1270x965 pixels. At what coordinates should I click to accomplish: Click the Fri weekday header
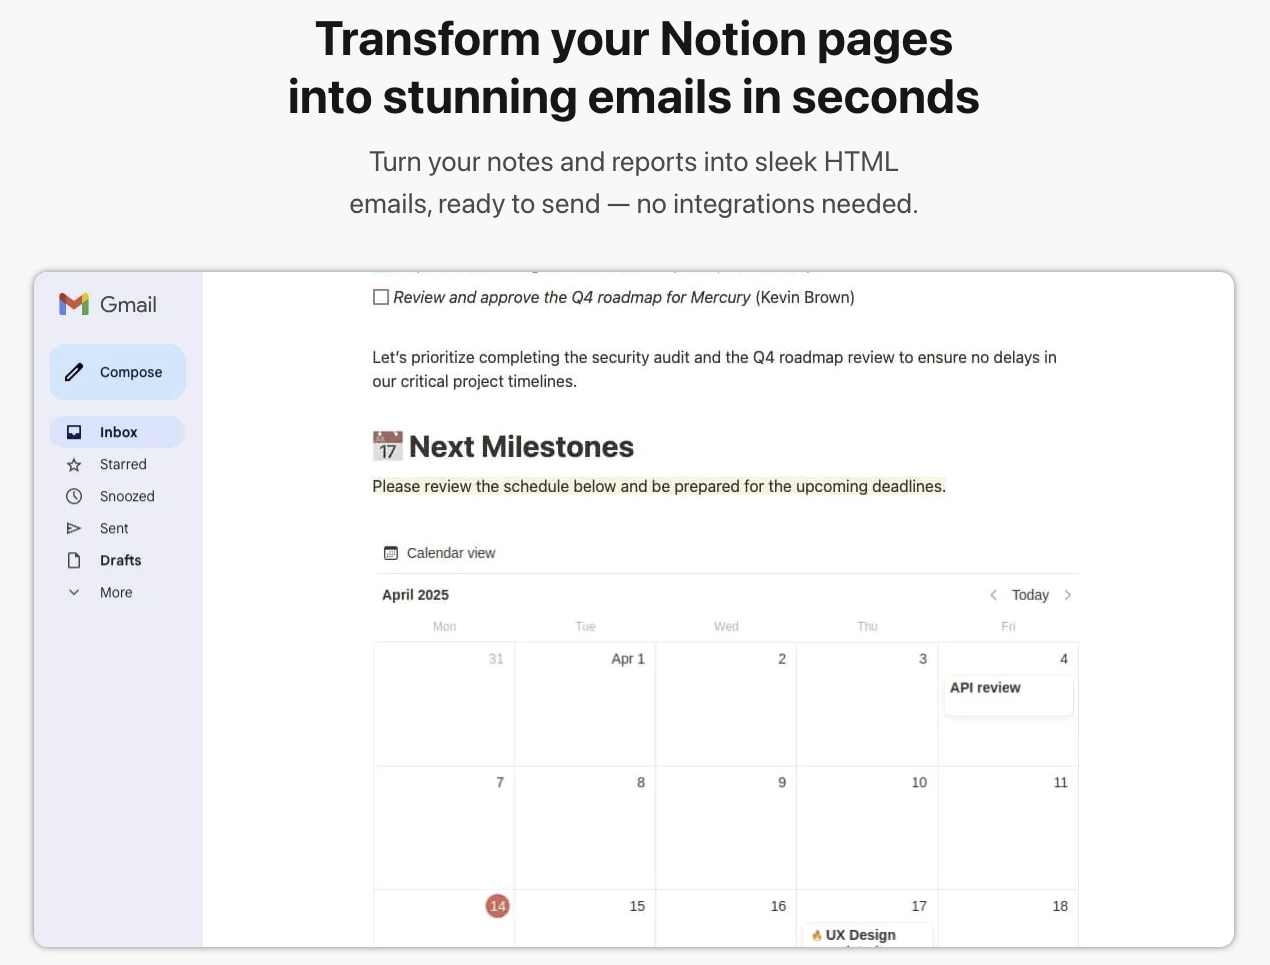pyautogui.click(x=1008, y=627)
